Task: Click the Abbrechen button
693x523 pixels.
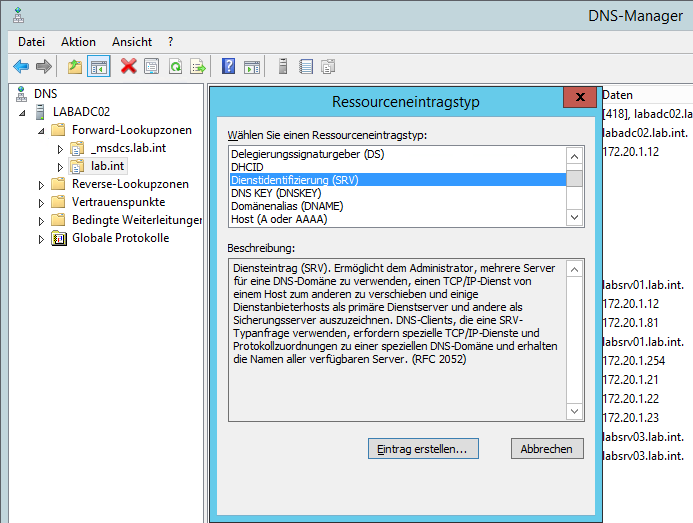Action: tap(546, 449)
